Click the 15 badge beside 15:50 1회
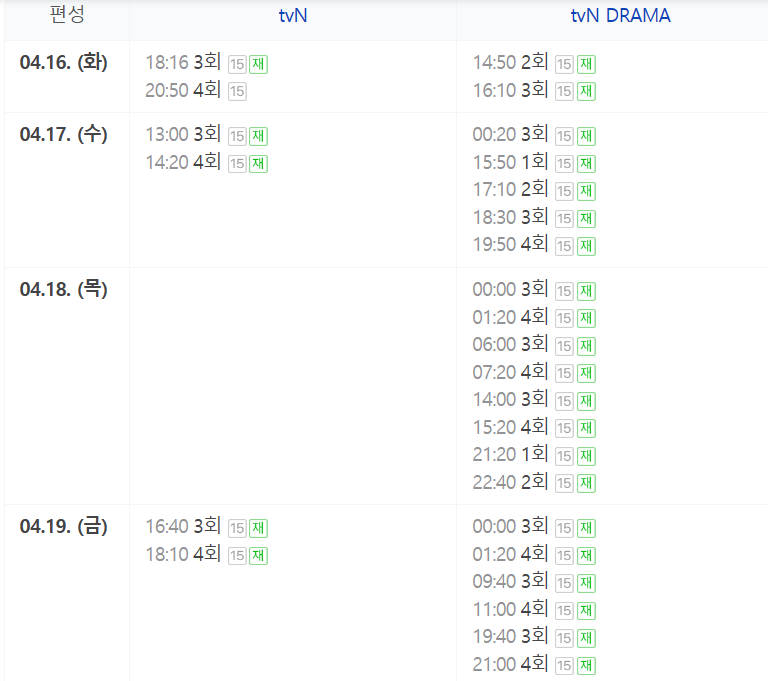 point(564,164)
